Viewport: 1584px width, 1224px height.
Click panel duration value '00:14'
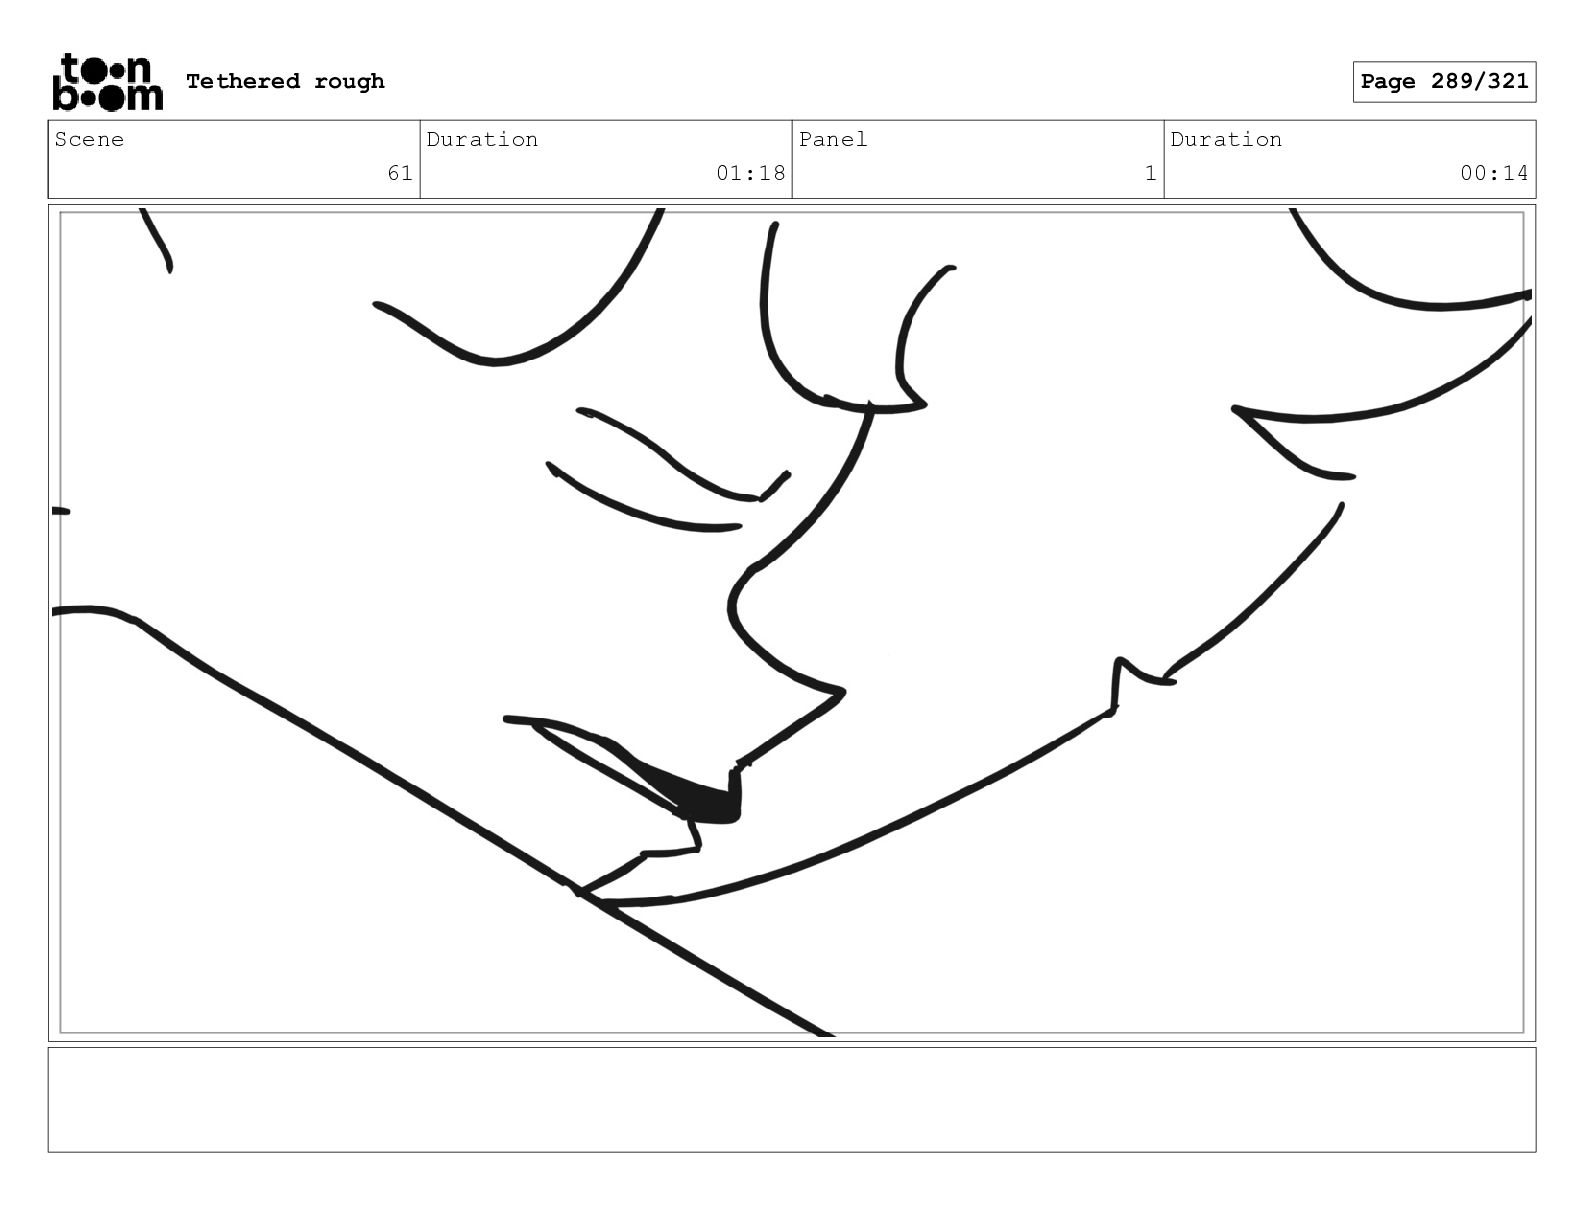(1494, 173)
